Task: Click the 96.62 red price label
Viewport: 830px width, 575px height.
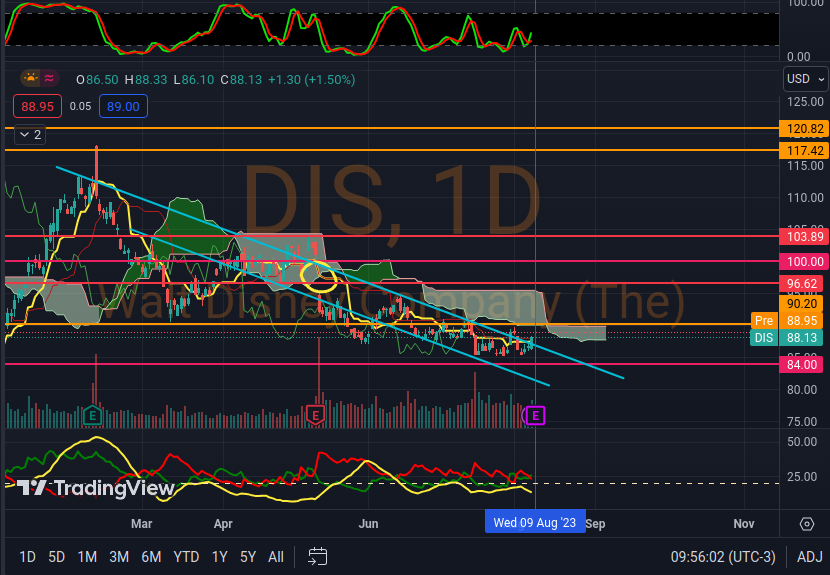Action: pyautogui.click(x=801, y=284)
